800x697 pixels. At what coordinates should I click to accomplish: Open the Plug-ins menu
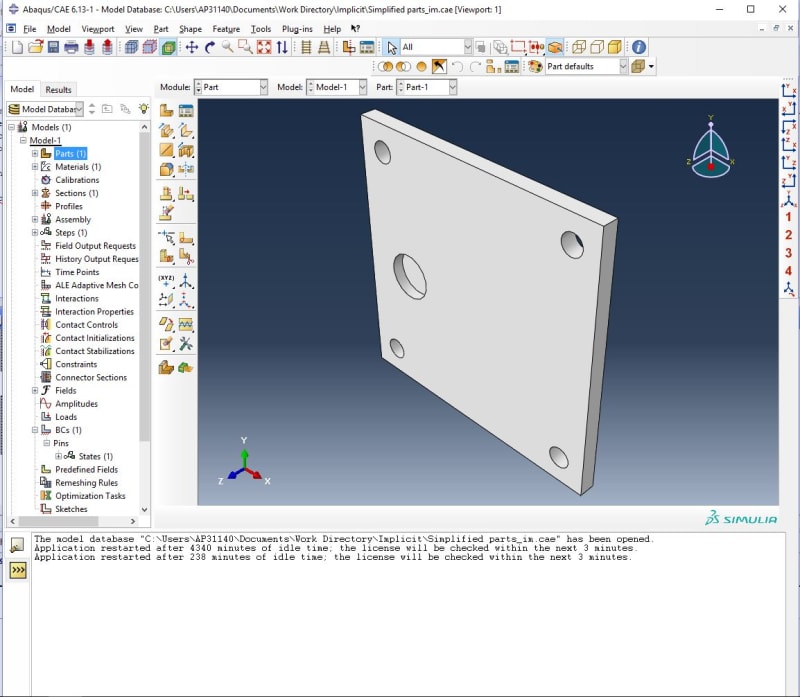click(297, 29)
